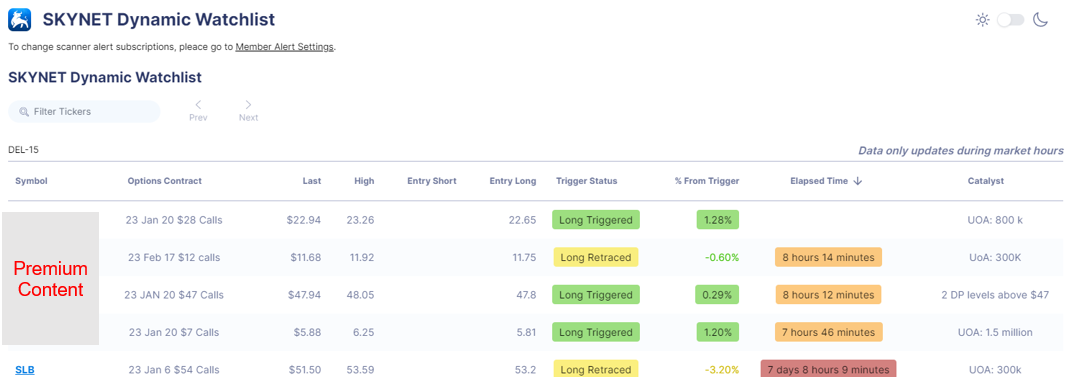Click the Elapsed Time sort arrow
The width and height of the screenshot is (1078, 377).
click(857, 181)
